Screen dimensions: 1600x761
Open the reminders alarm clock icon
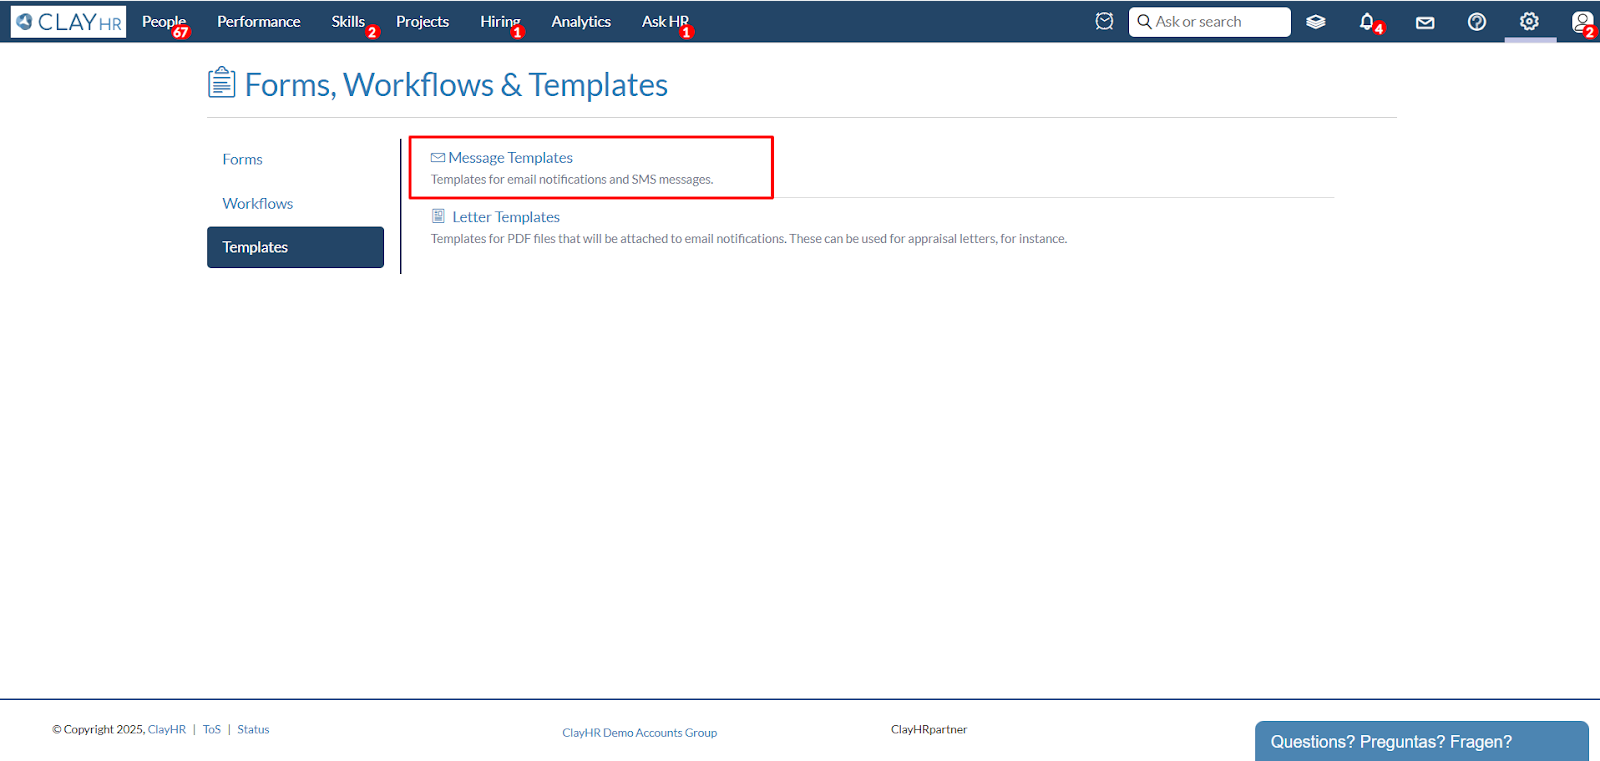1104,21
